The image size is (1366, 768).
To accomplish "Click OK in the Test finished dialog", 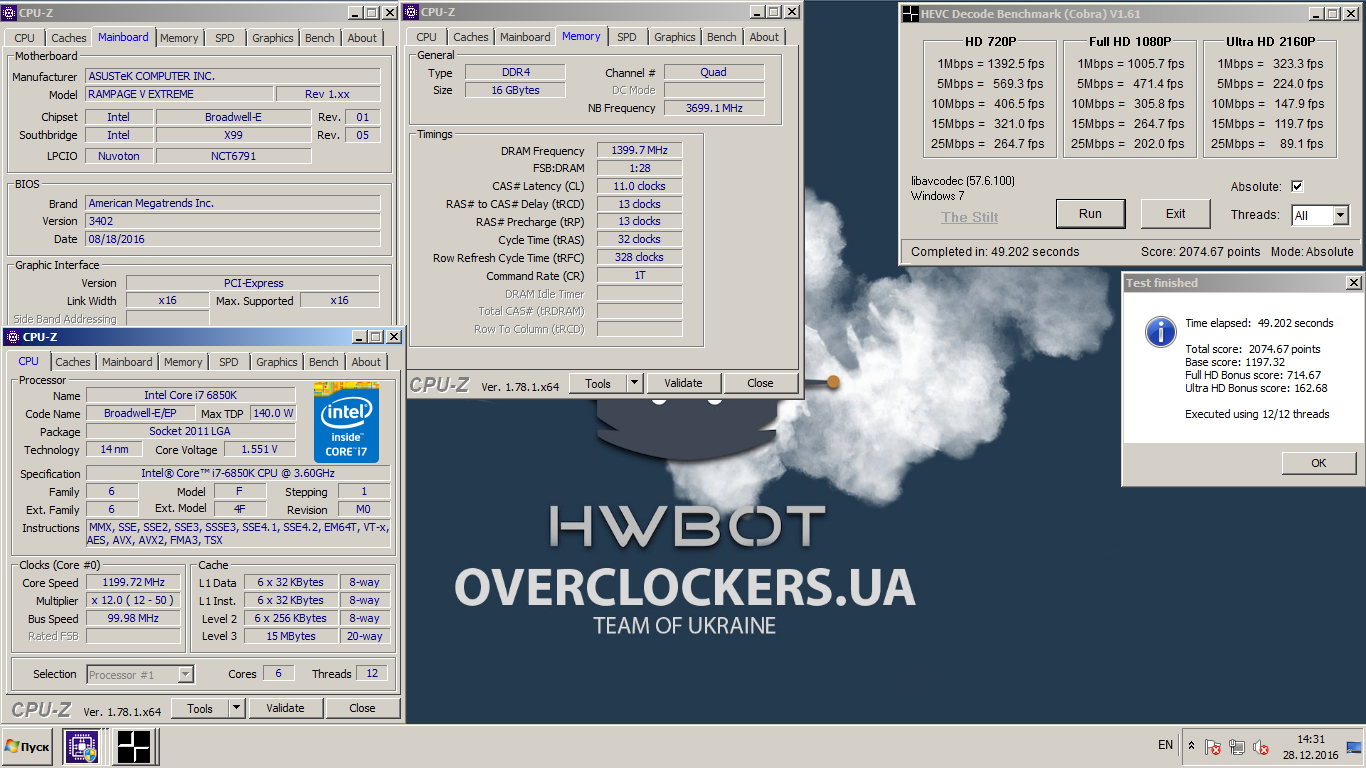I will (x=1318, y=463).
